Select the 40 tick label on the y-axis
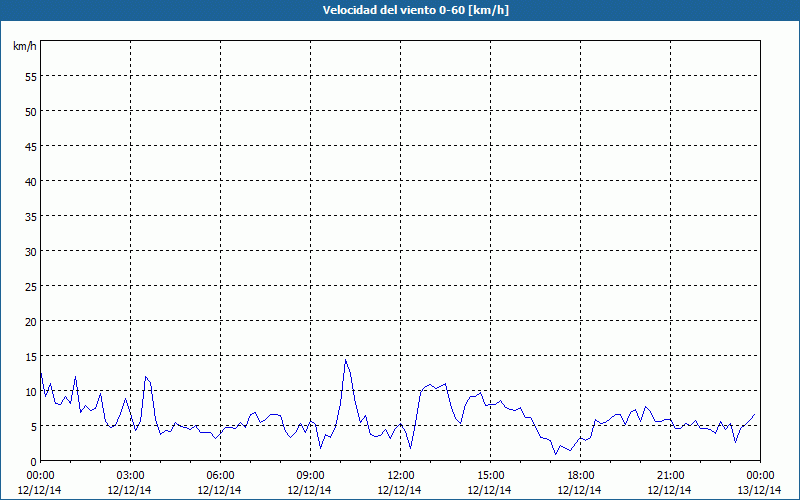This screenshot has height=500, width=800. (31, 182)
